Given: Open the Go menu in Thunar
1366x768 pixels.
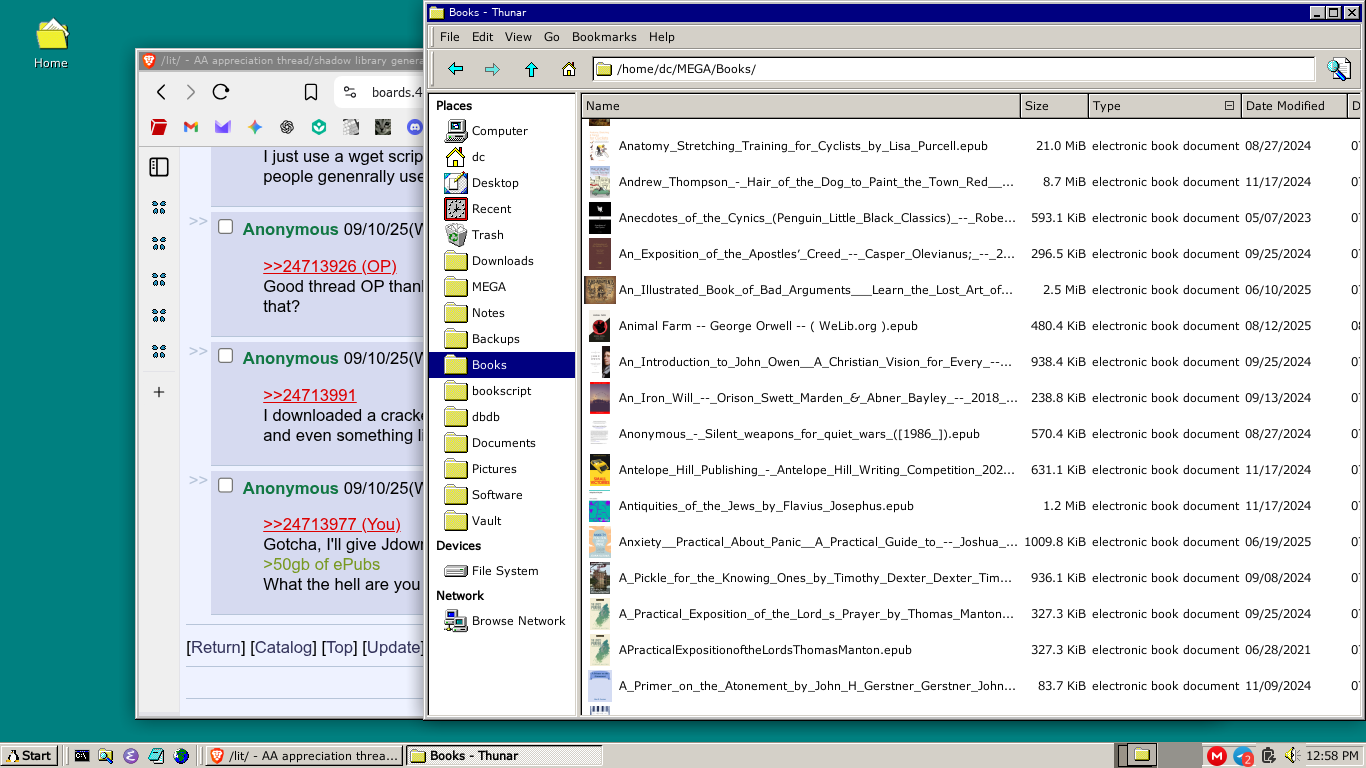Looking at the screenshot, I should [x=552, y=37].
